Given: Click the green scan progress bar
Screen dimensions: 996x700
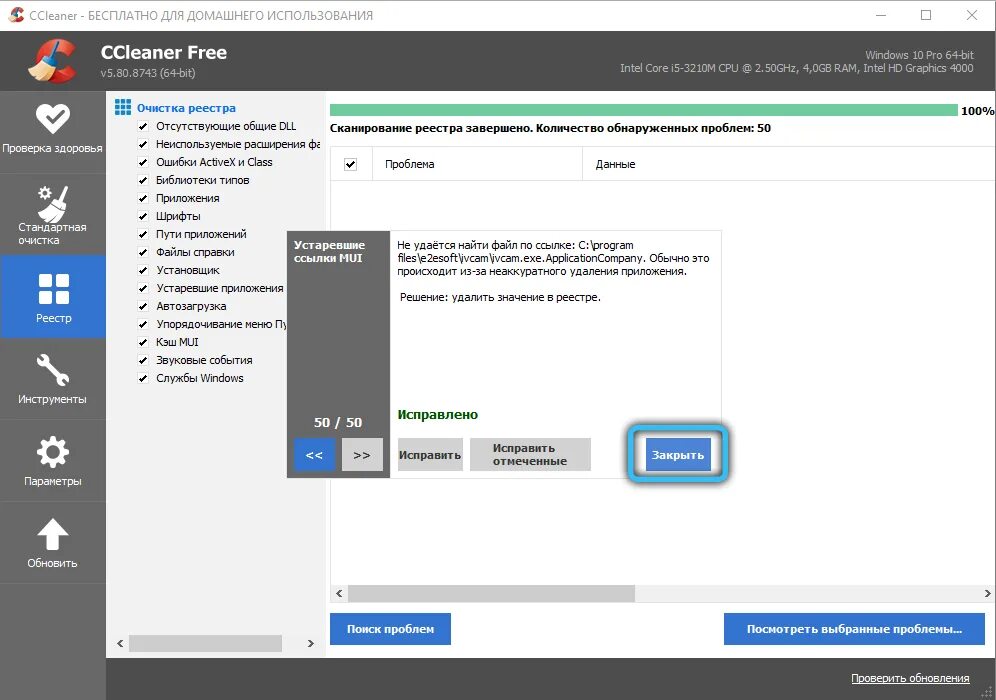Looking at the screenshot, I should (643, 111).
